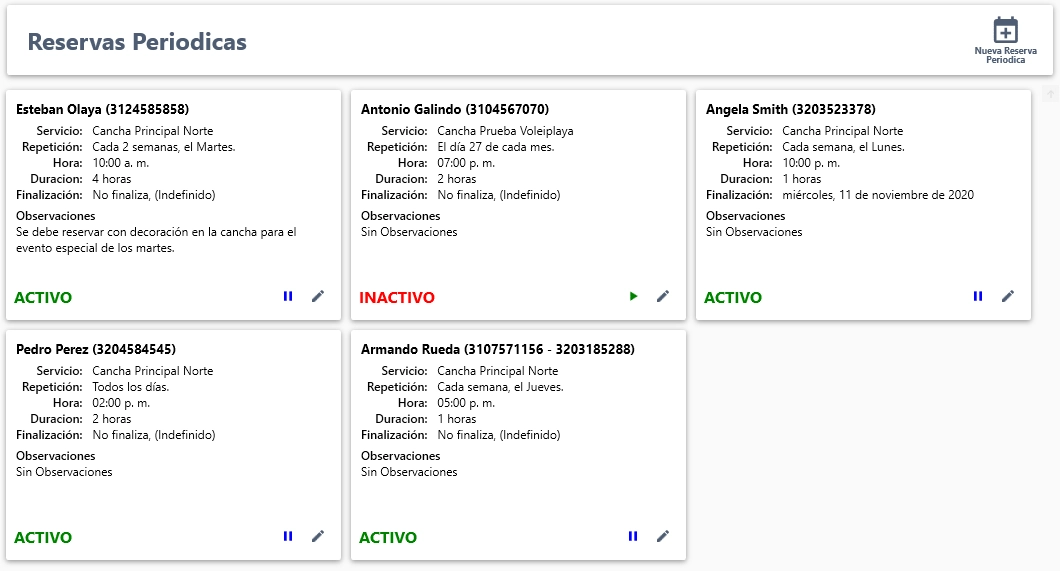This screenshot has width=1060, height=571.
Task: Activate Antonio Galindo's inactive reservation with play
Action: pos(633,296)
